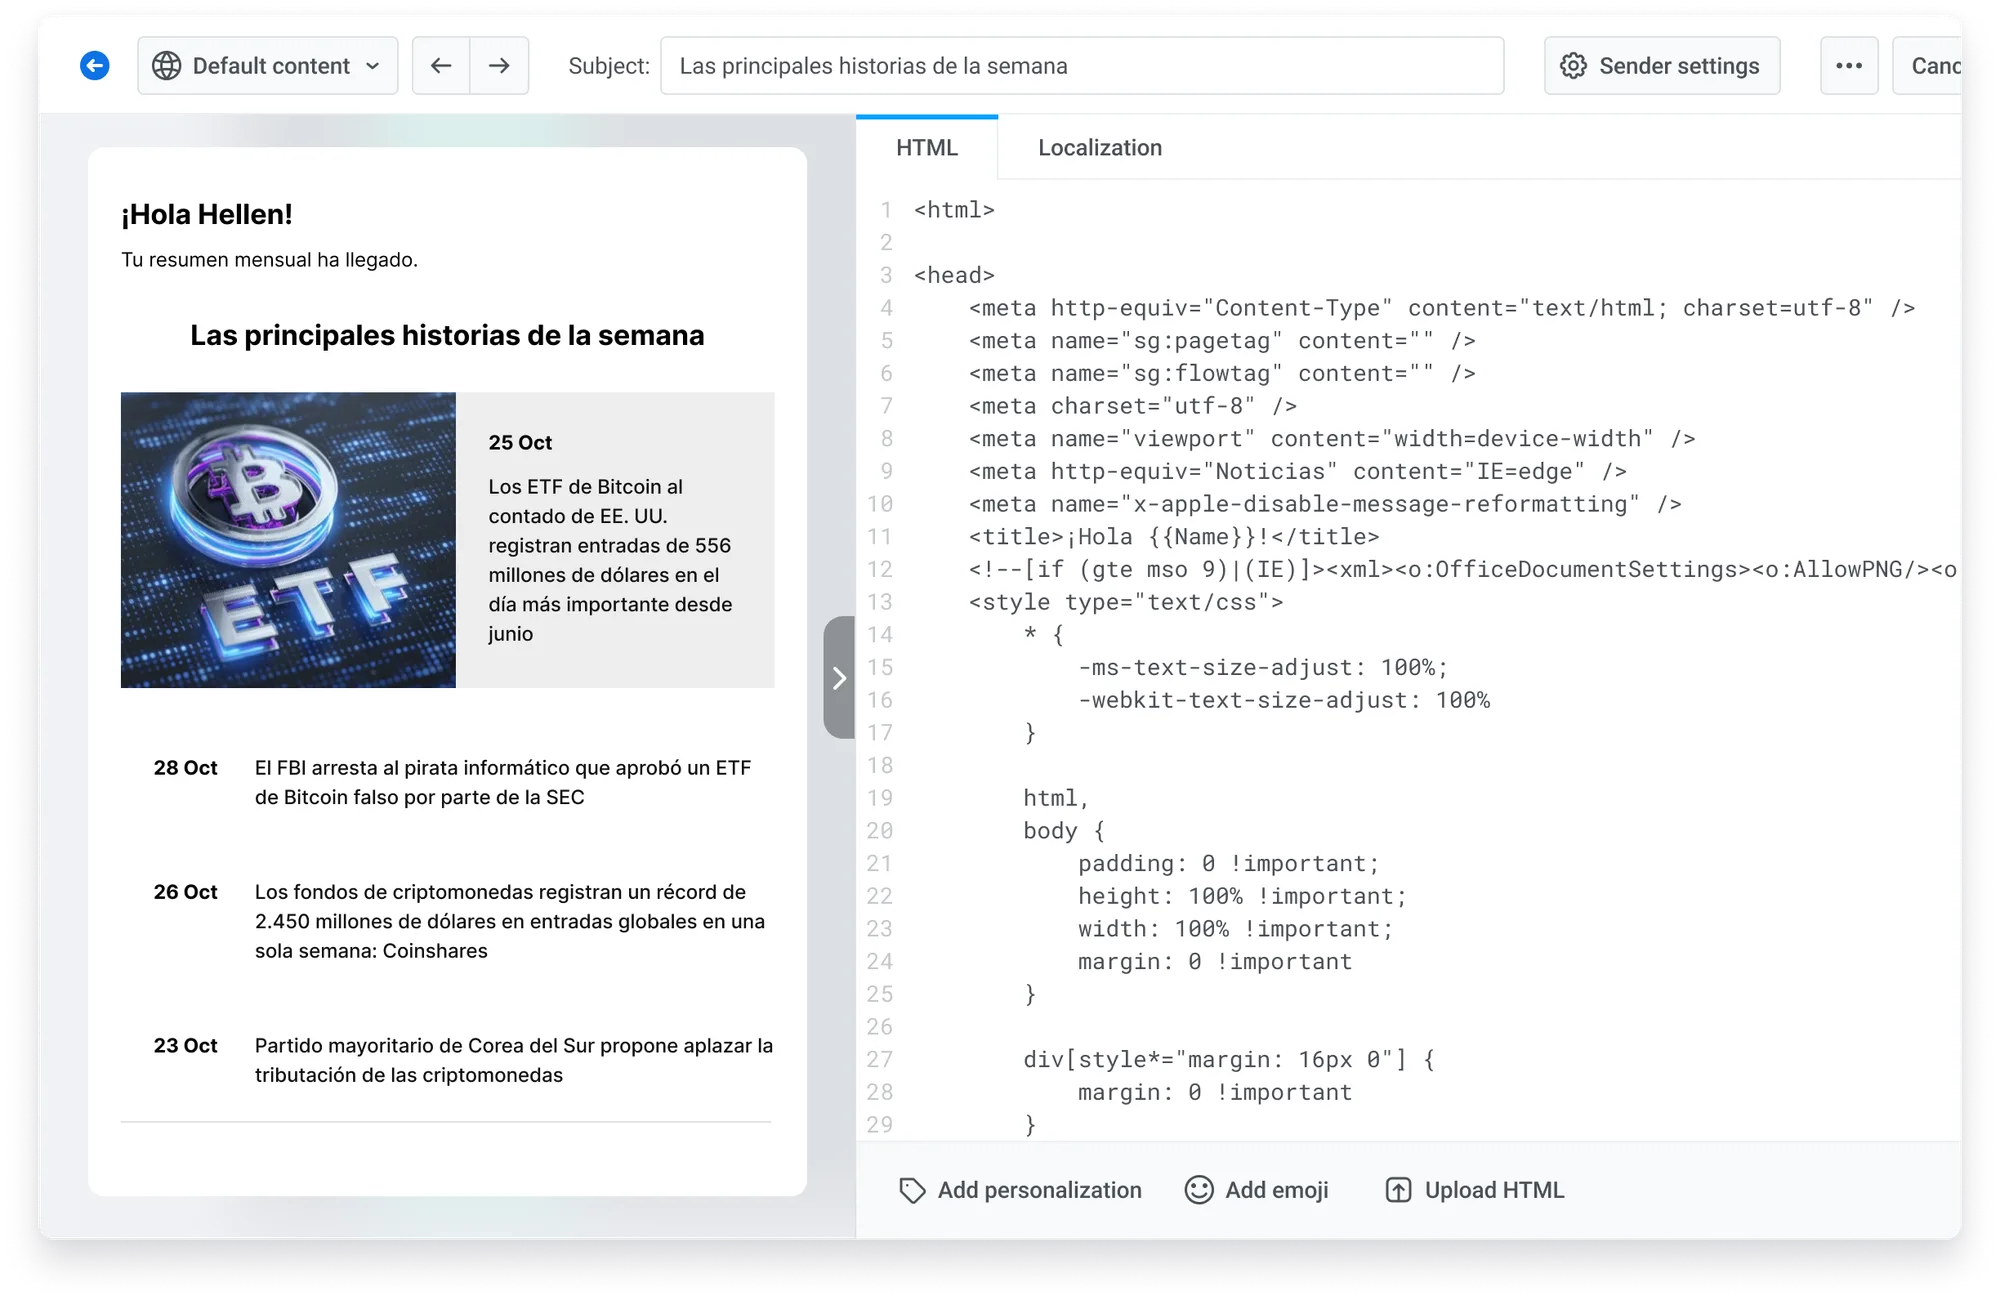The width and height of the screenshot is (2000, 1301).
Task: Open the Default content dropdown
Action: 268,66
